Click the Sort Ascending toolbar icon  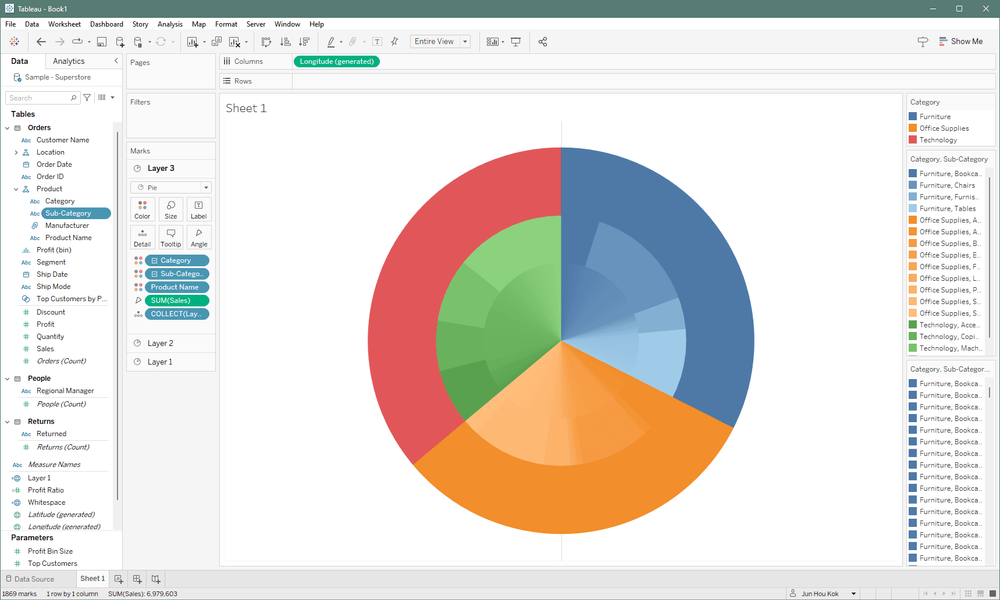tap(285, 42)
